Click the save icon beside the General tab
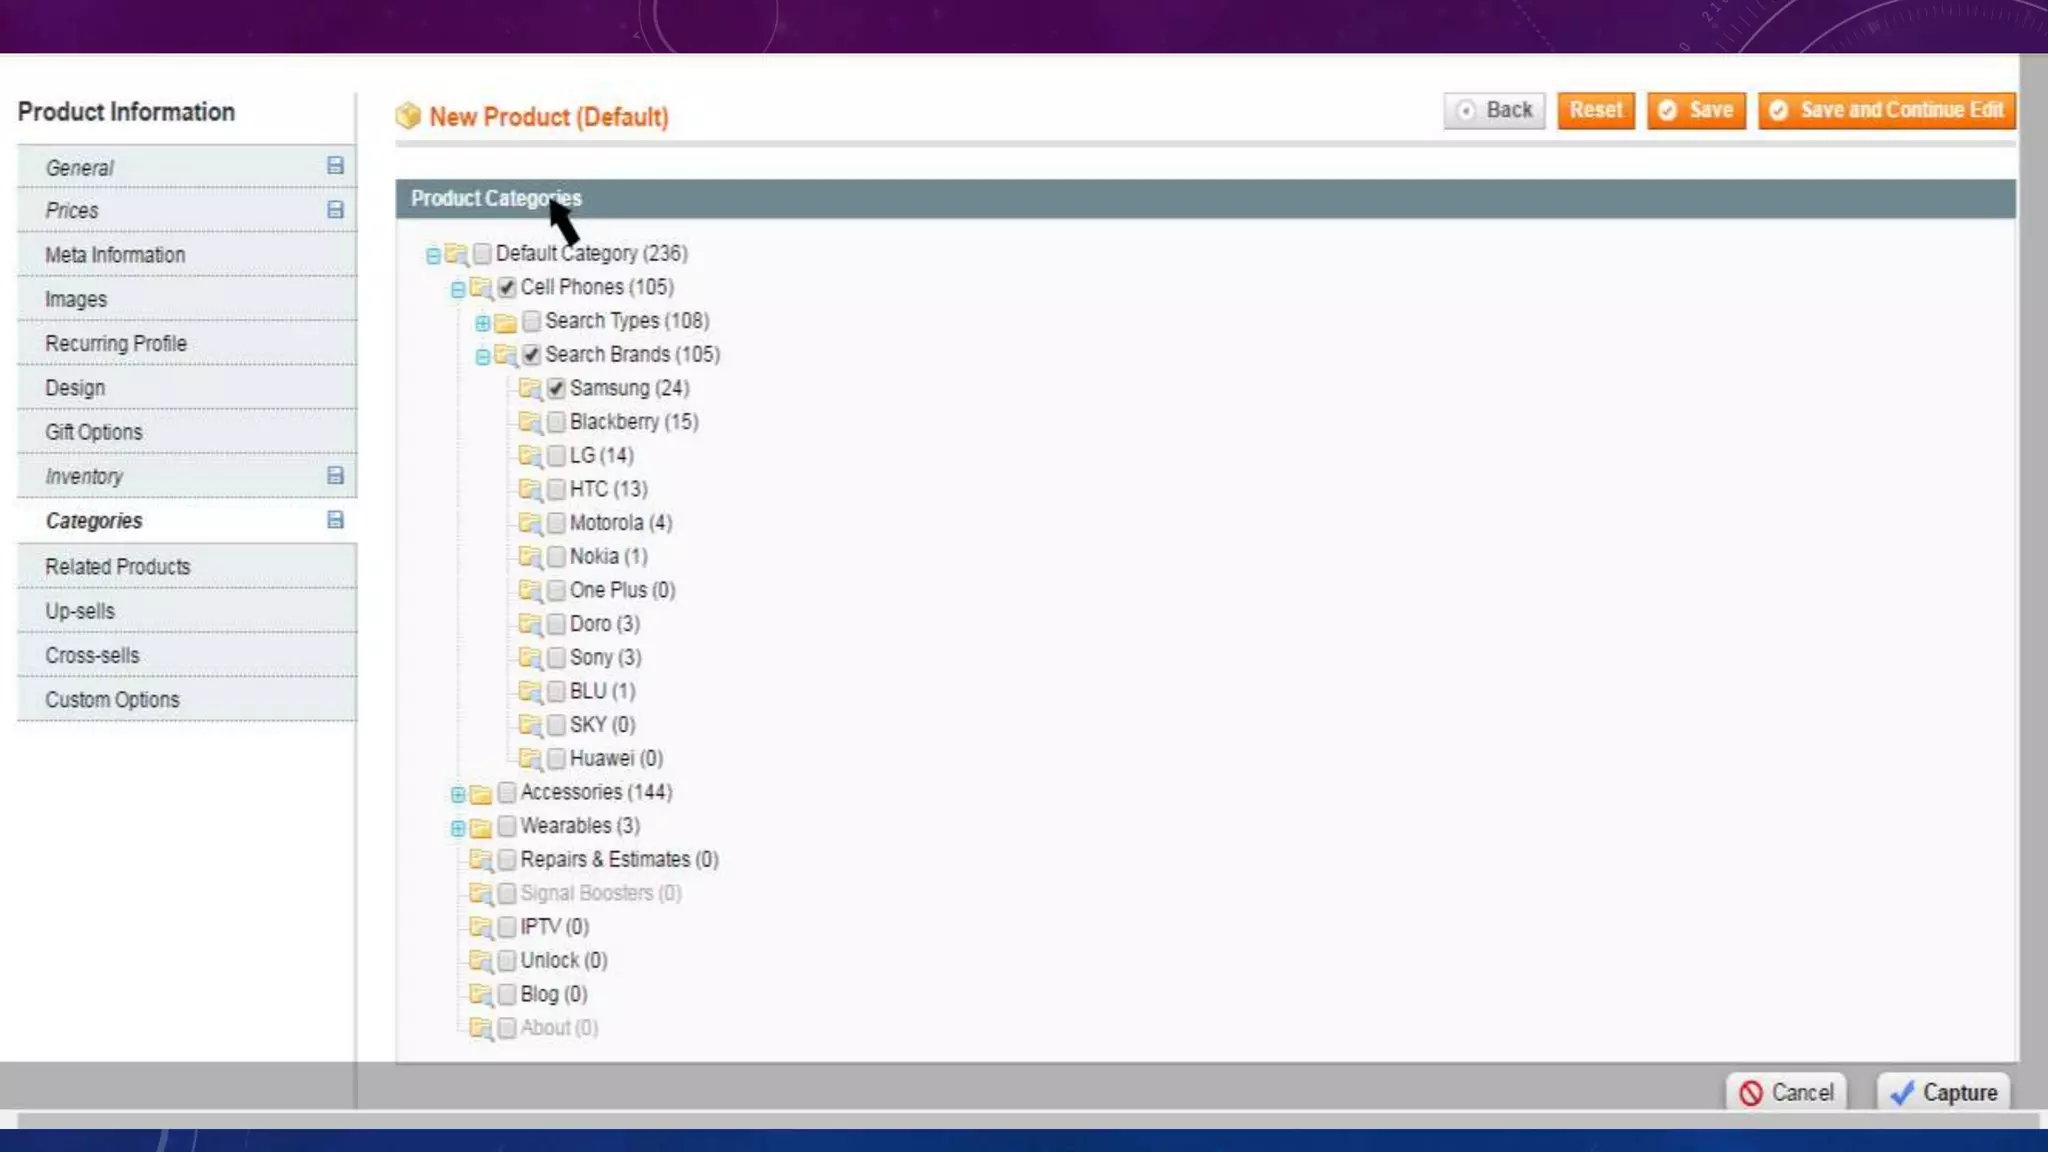 click(x=335, y=166)
